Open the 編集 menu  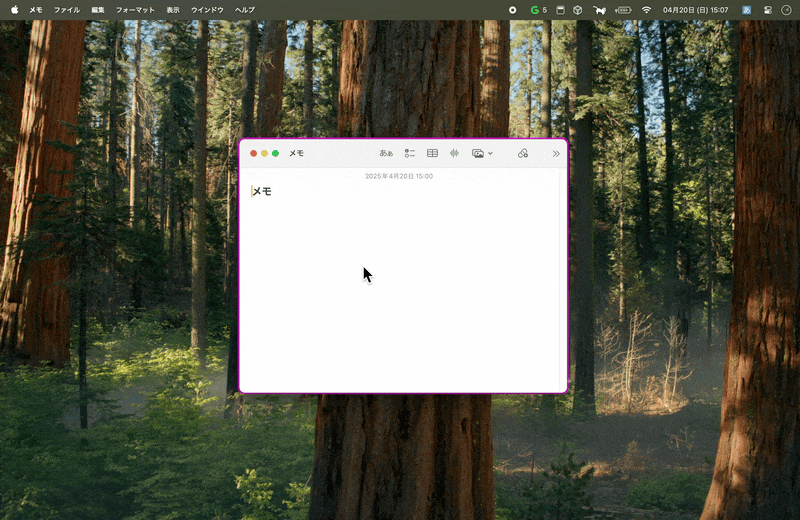point(97,10)
